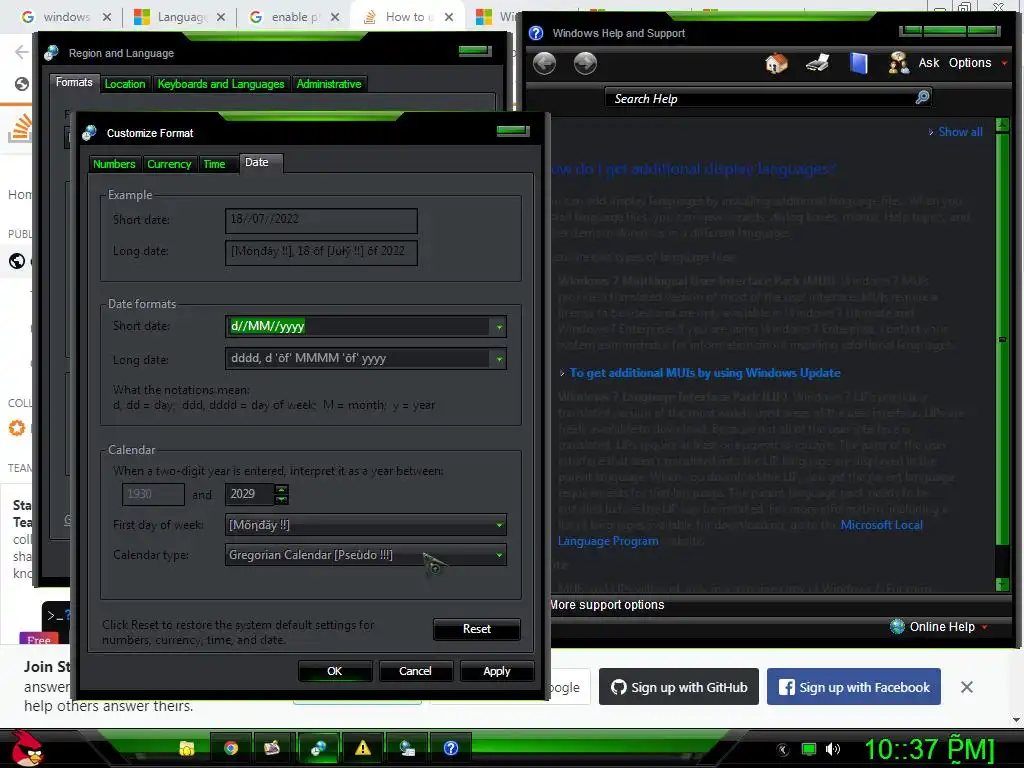
Task: Open Region and Language taskbar item
Action: [x=318, y=748]
